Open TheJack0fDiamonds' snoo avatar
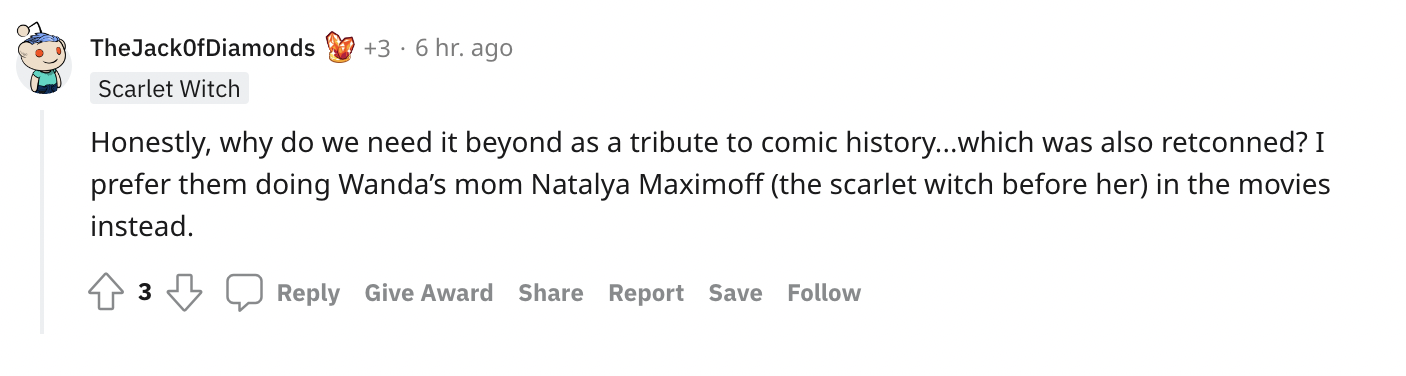The width and height of the screenshot is (1406, 376). (44, 58)
